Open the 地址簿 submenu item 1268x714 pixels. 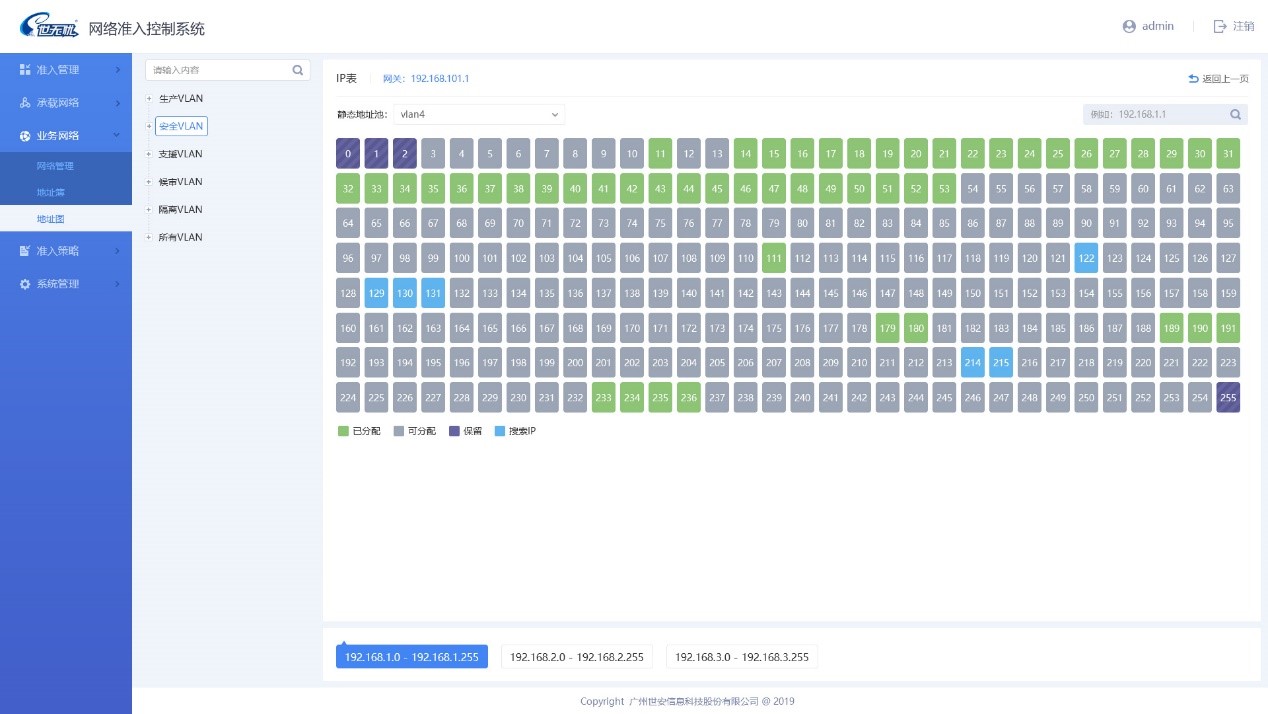[x=51, y=192]
